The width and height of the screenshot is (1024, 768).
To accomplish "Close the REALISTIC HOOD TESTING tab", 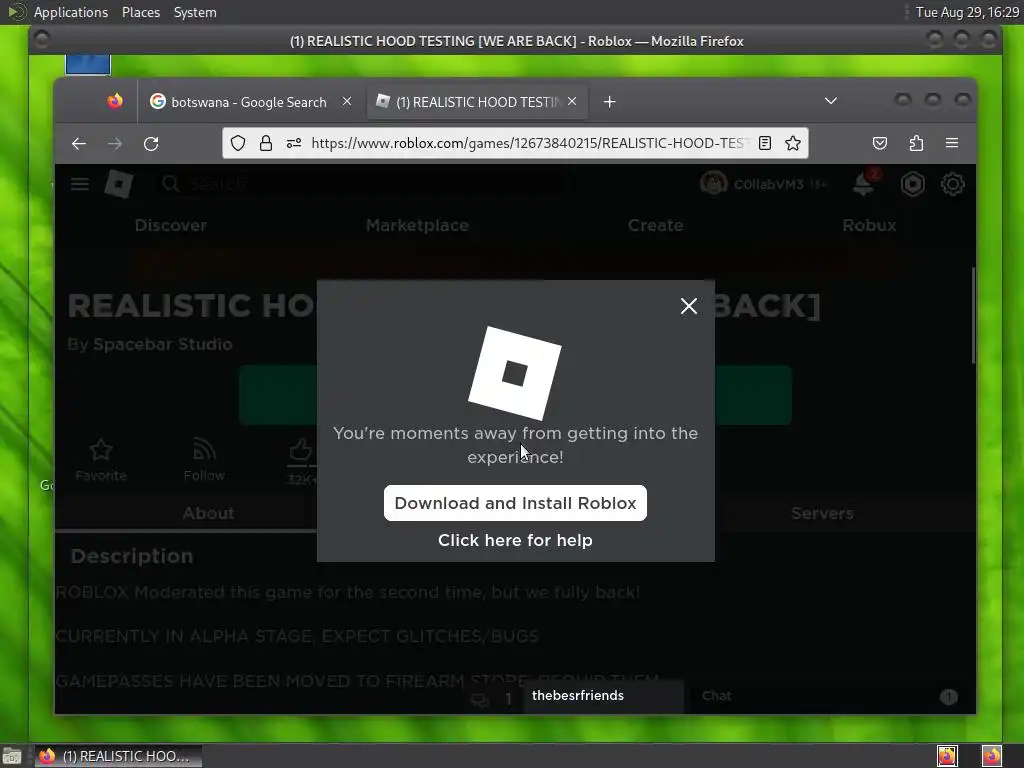I will 572,101.
